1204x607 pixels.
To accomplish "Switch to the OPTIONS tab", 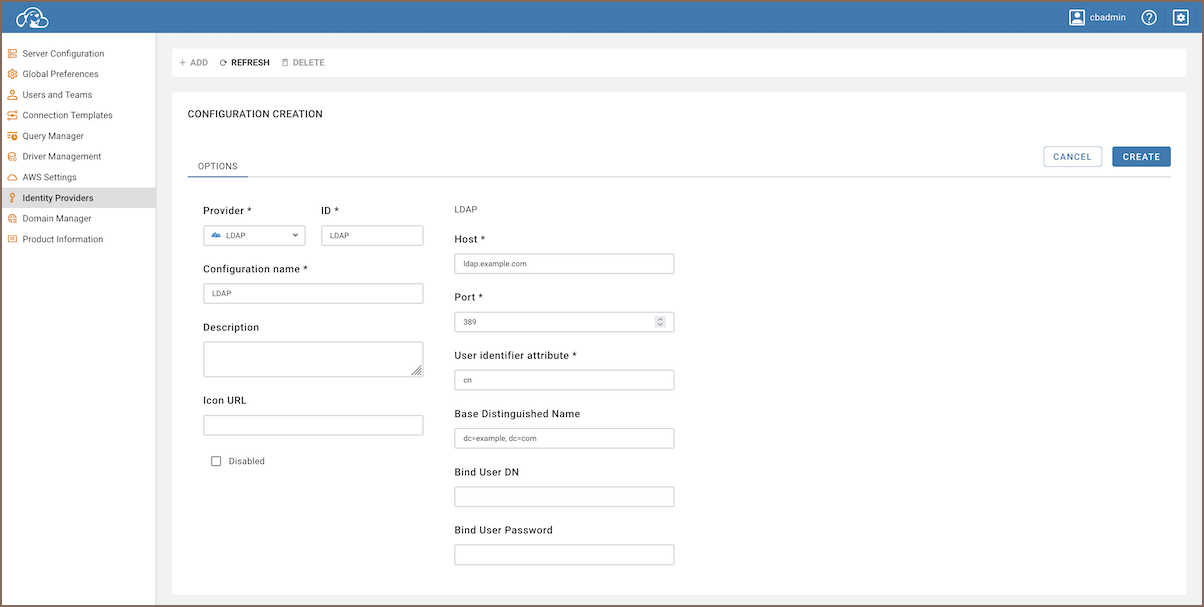I will 217,166.
